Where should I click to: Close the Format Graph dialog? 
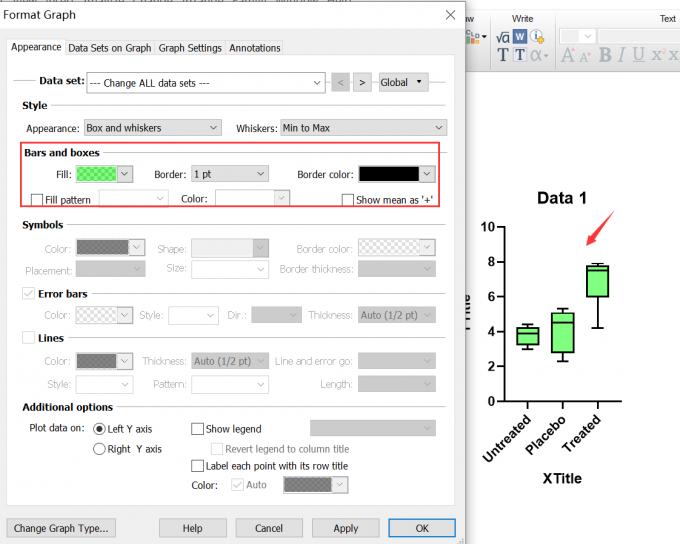tap(450, 15)
